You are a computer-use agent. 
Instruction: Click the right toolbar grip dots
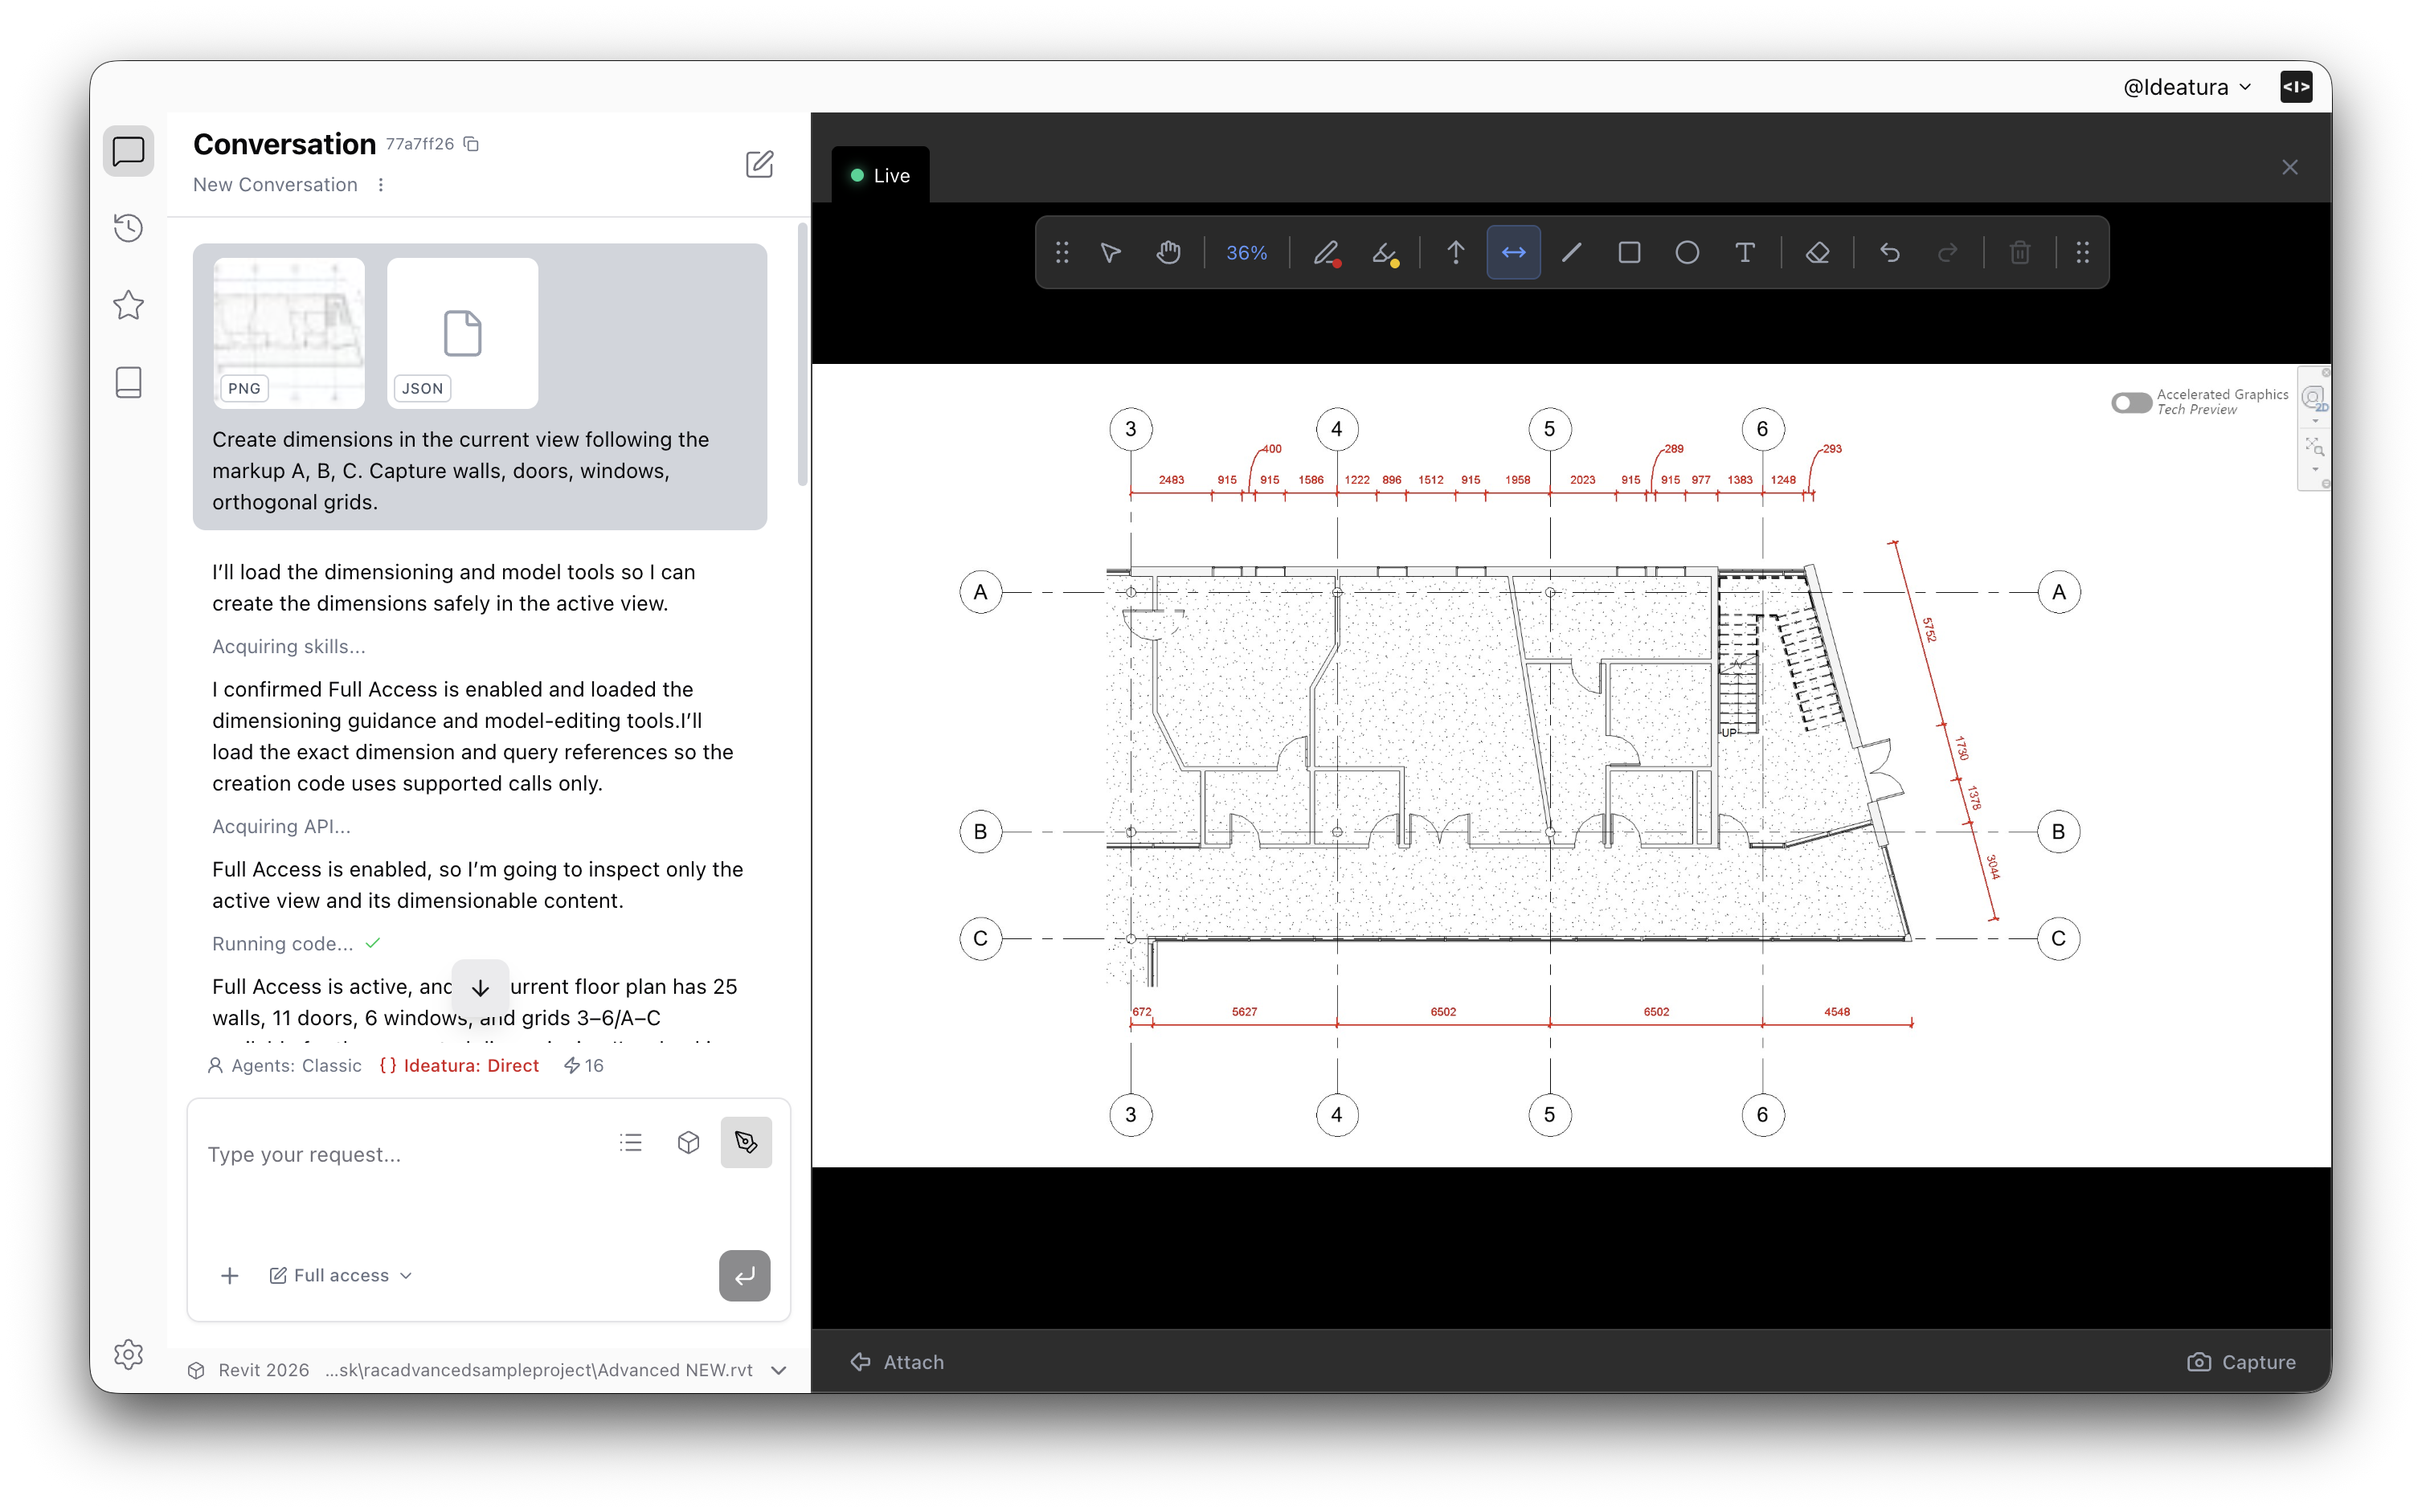(x=2082, y=253)
